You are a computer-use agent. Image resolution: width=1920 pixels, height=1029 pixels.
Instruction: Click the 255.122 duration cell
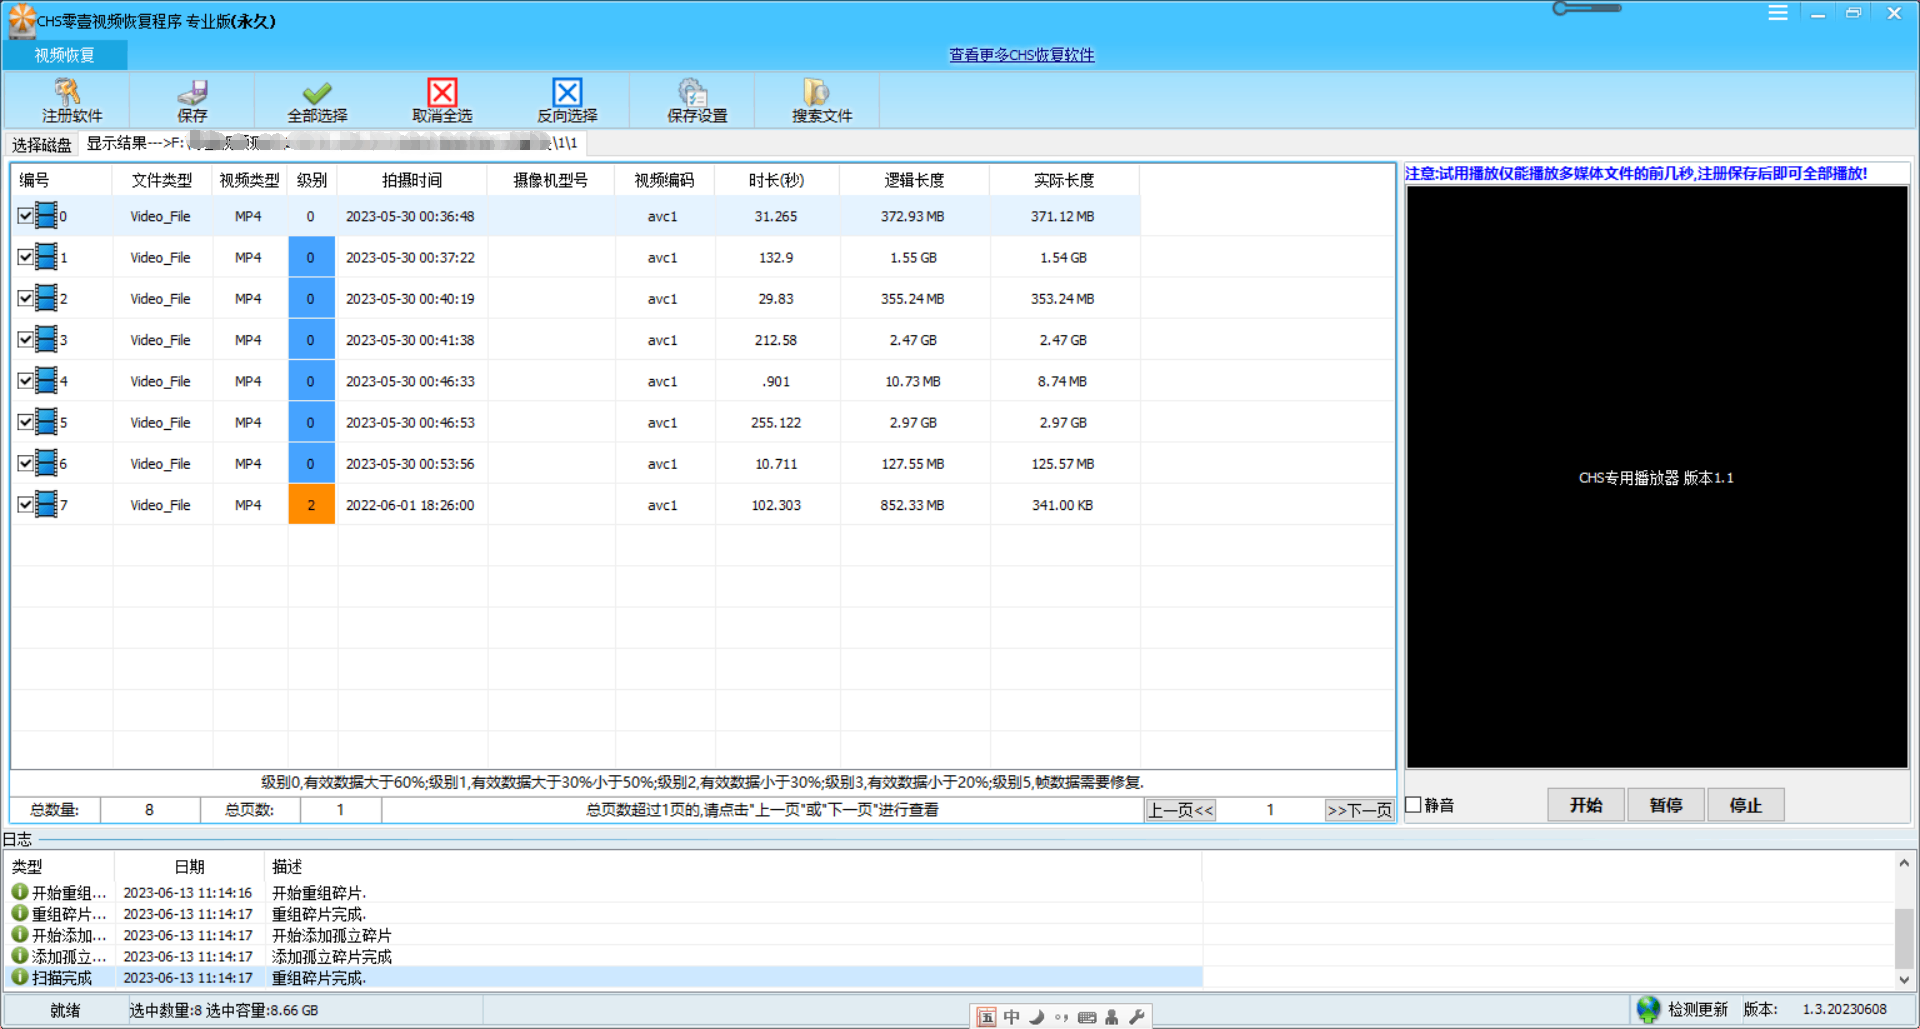pyautogui.click(x=776, y=423)
